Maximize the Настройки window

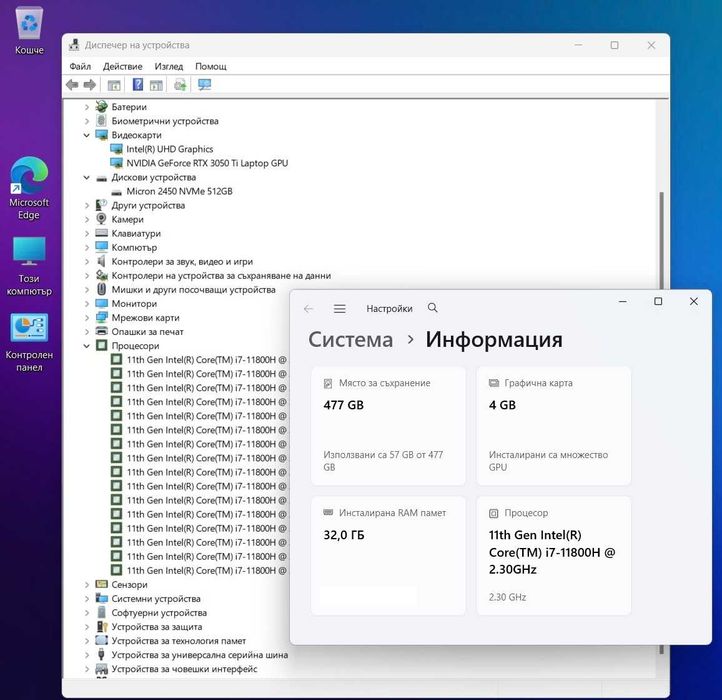click(x=658, y=301)
